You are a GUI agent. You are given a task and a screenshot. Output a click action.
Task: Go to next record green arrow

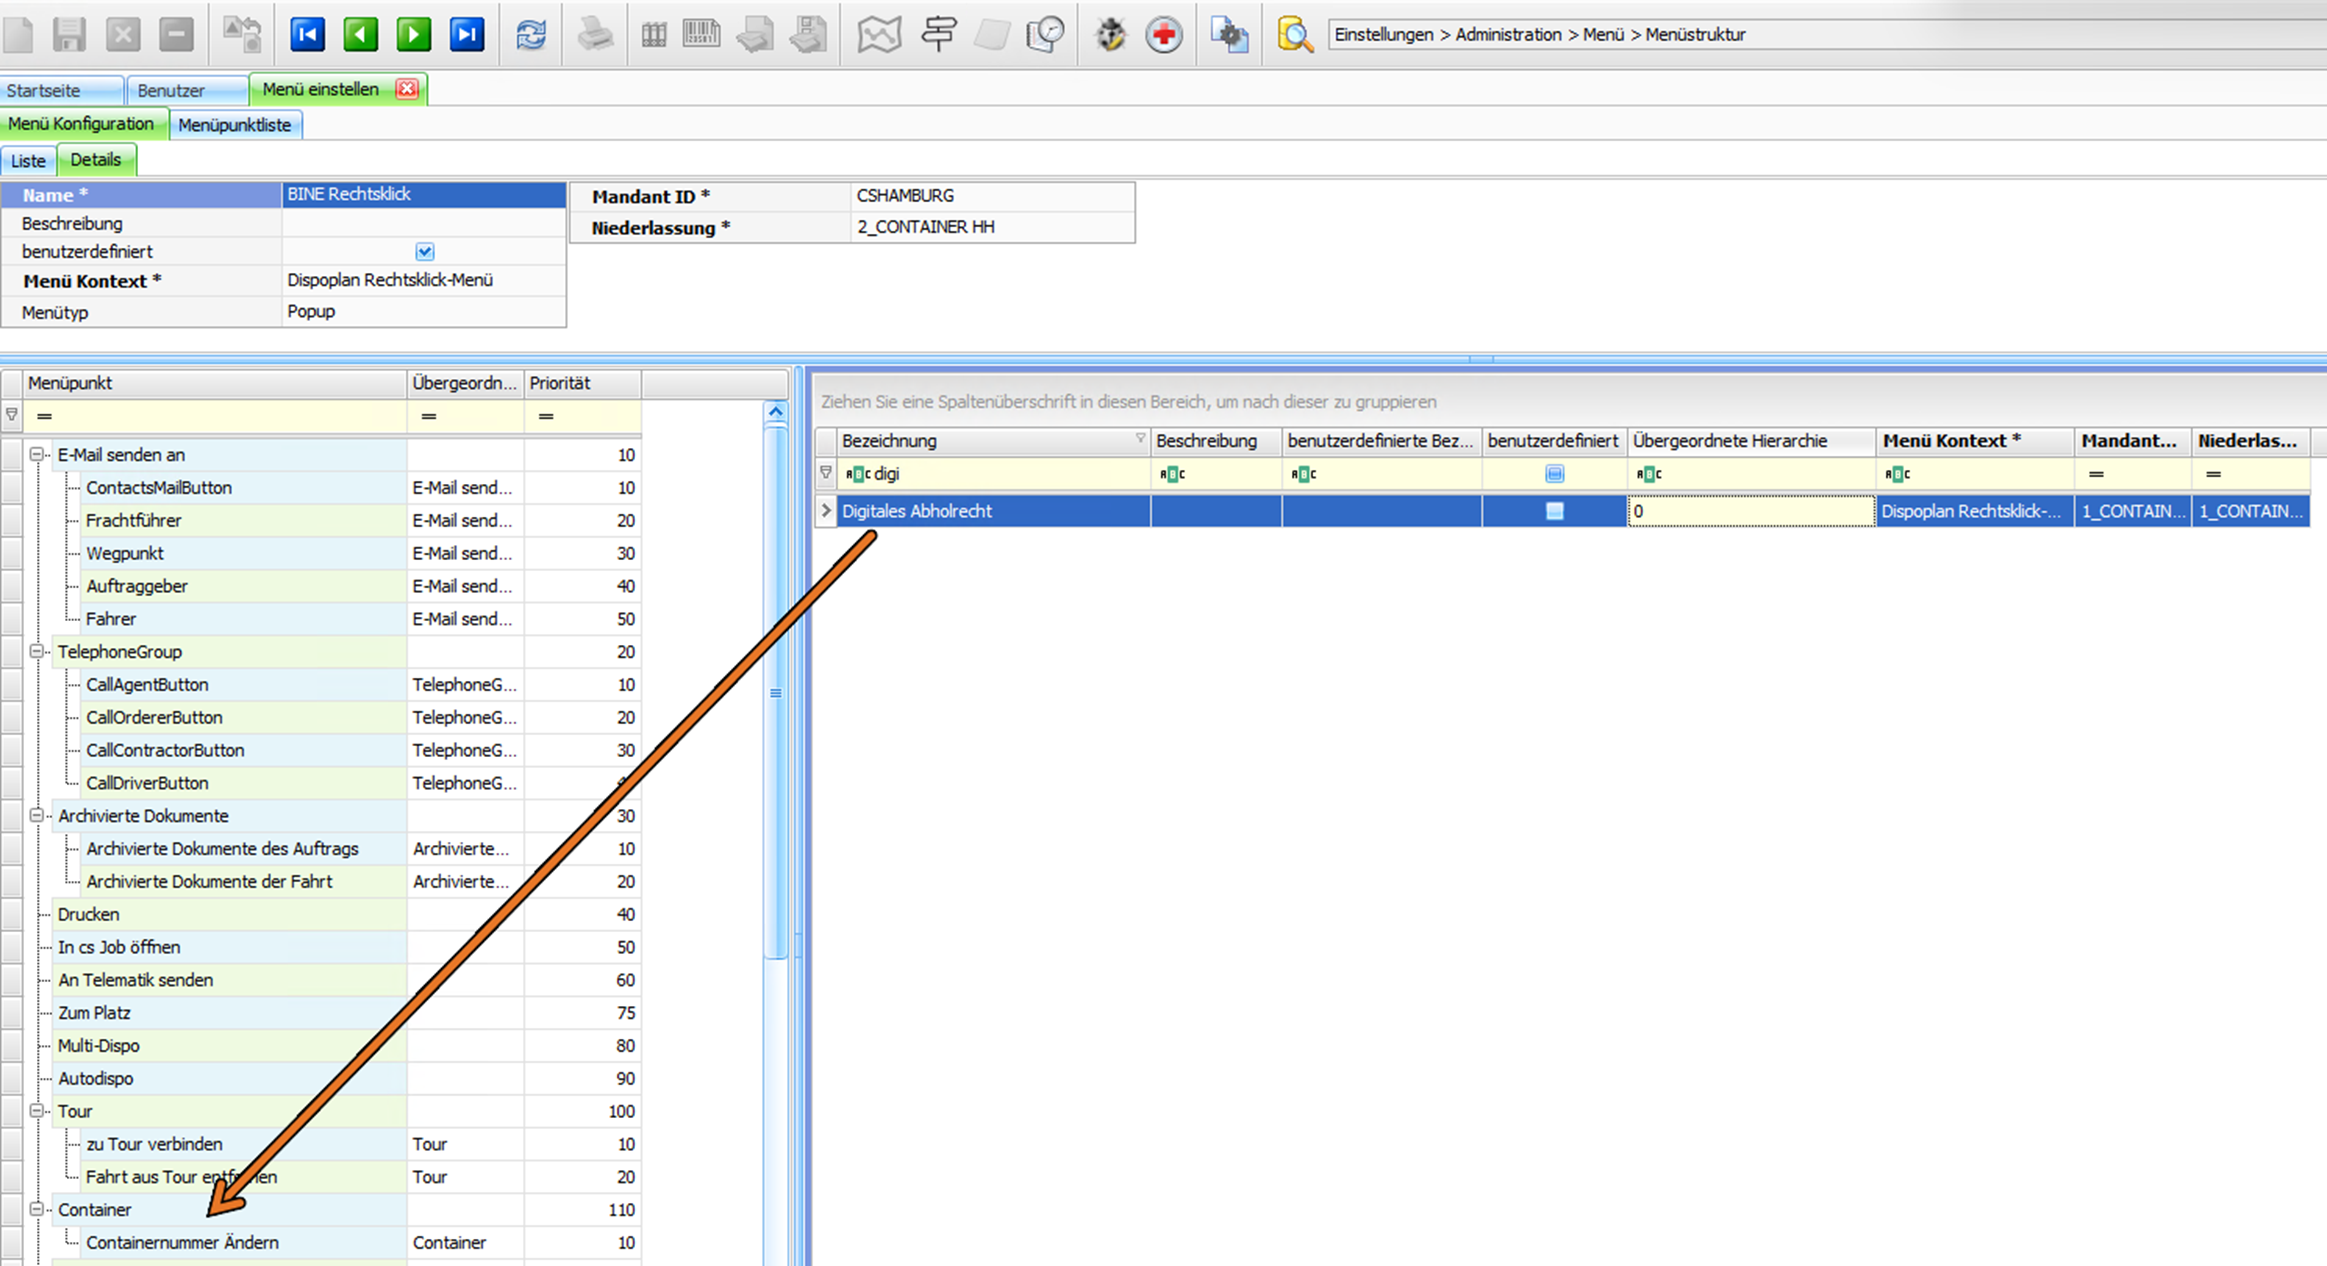pos(413,34)
